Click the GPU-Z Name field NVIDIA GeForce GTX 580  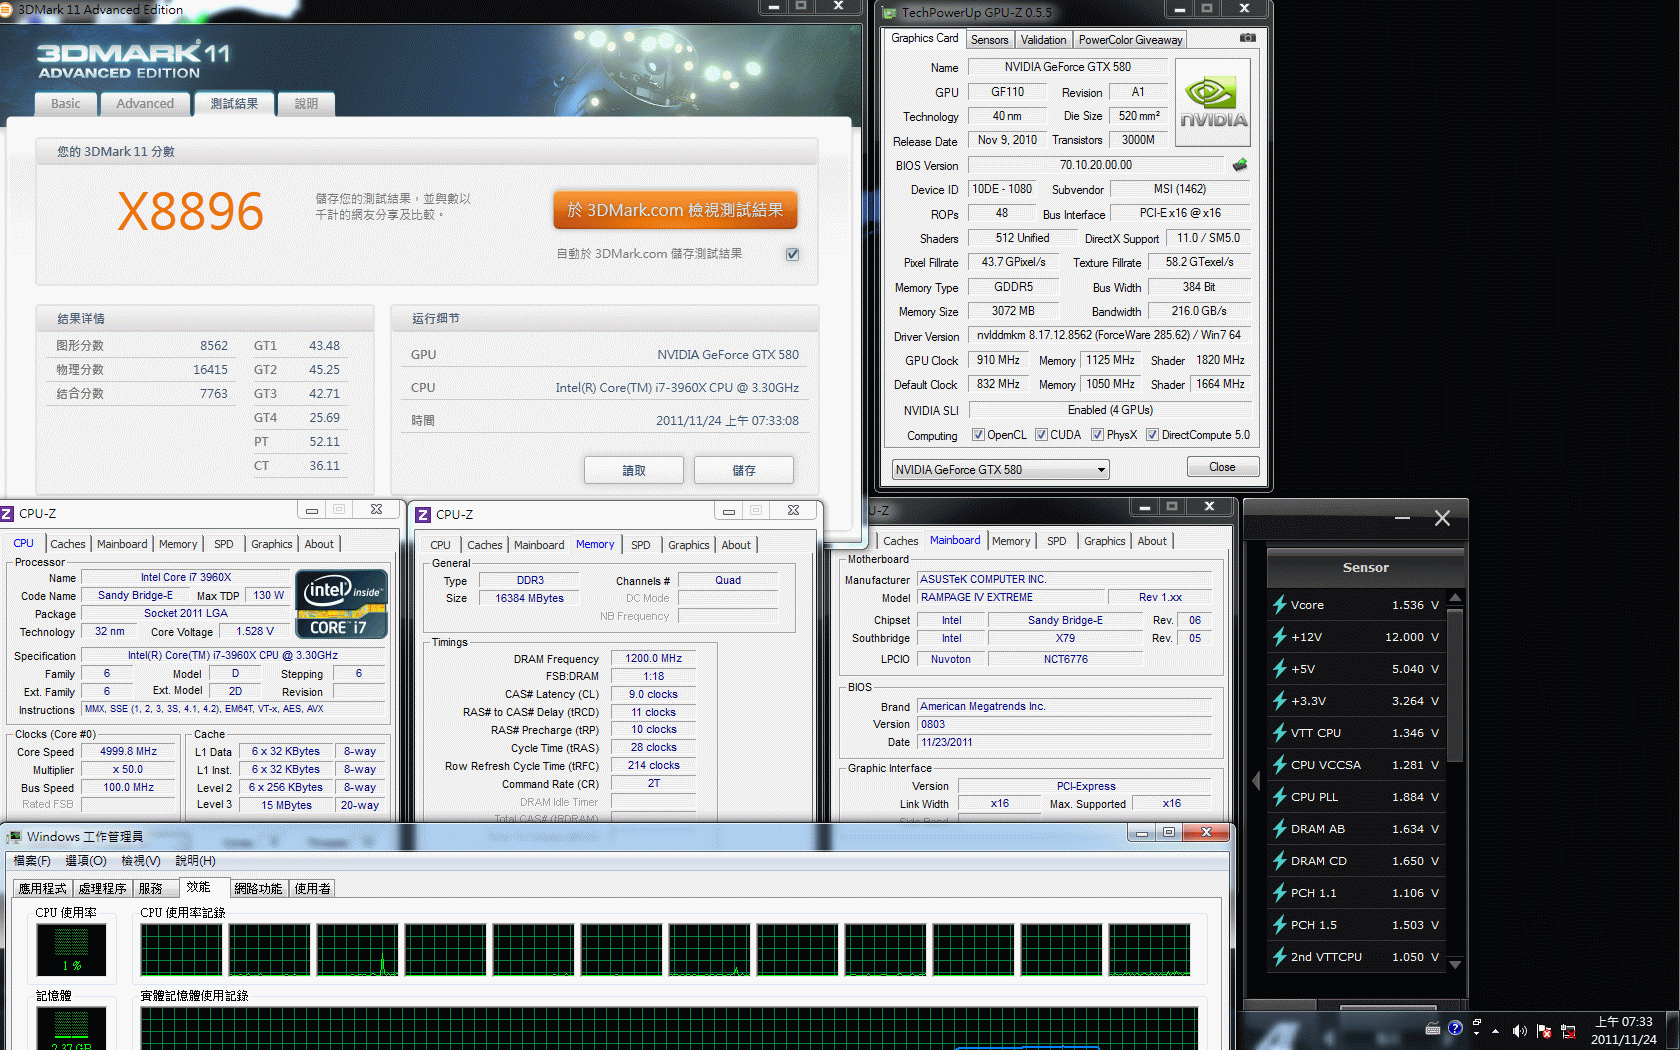click(x=1067, y=67)
